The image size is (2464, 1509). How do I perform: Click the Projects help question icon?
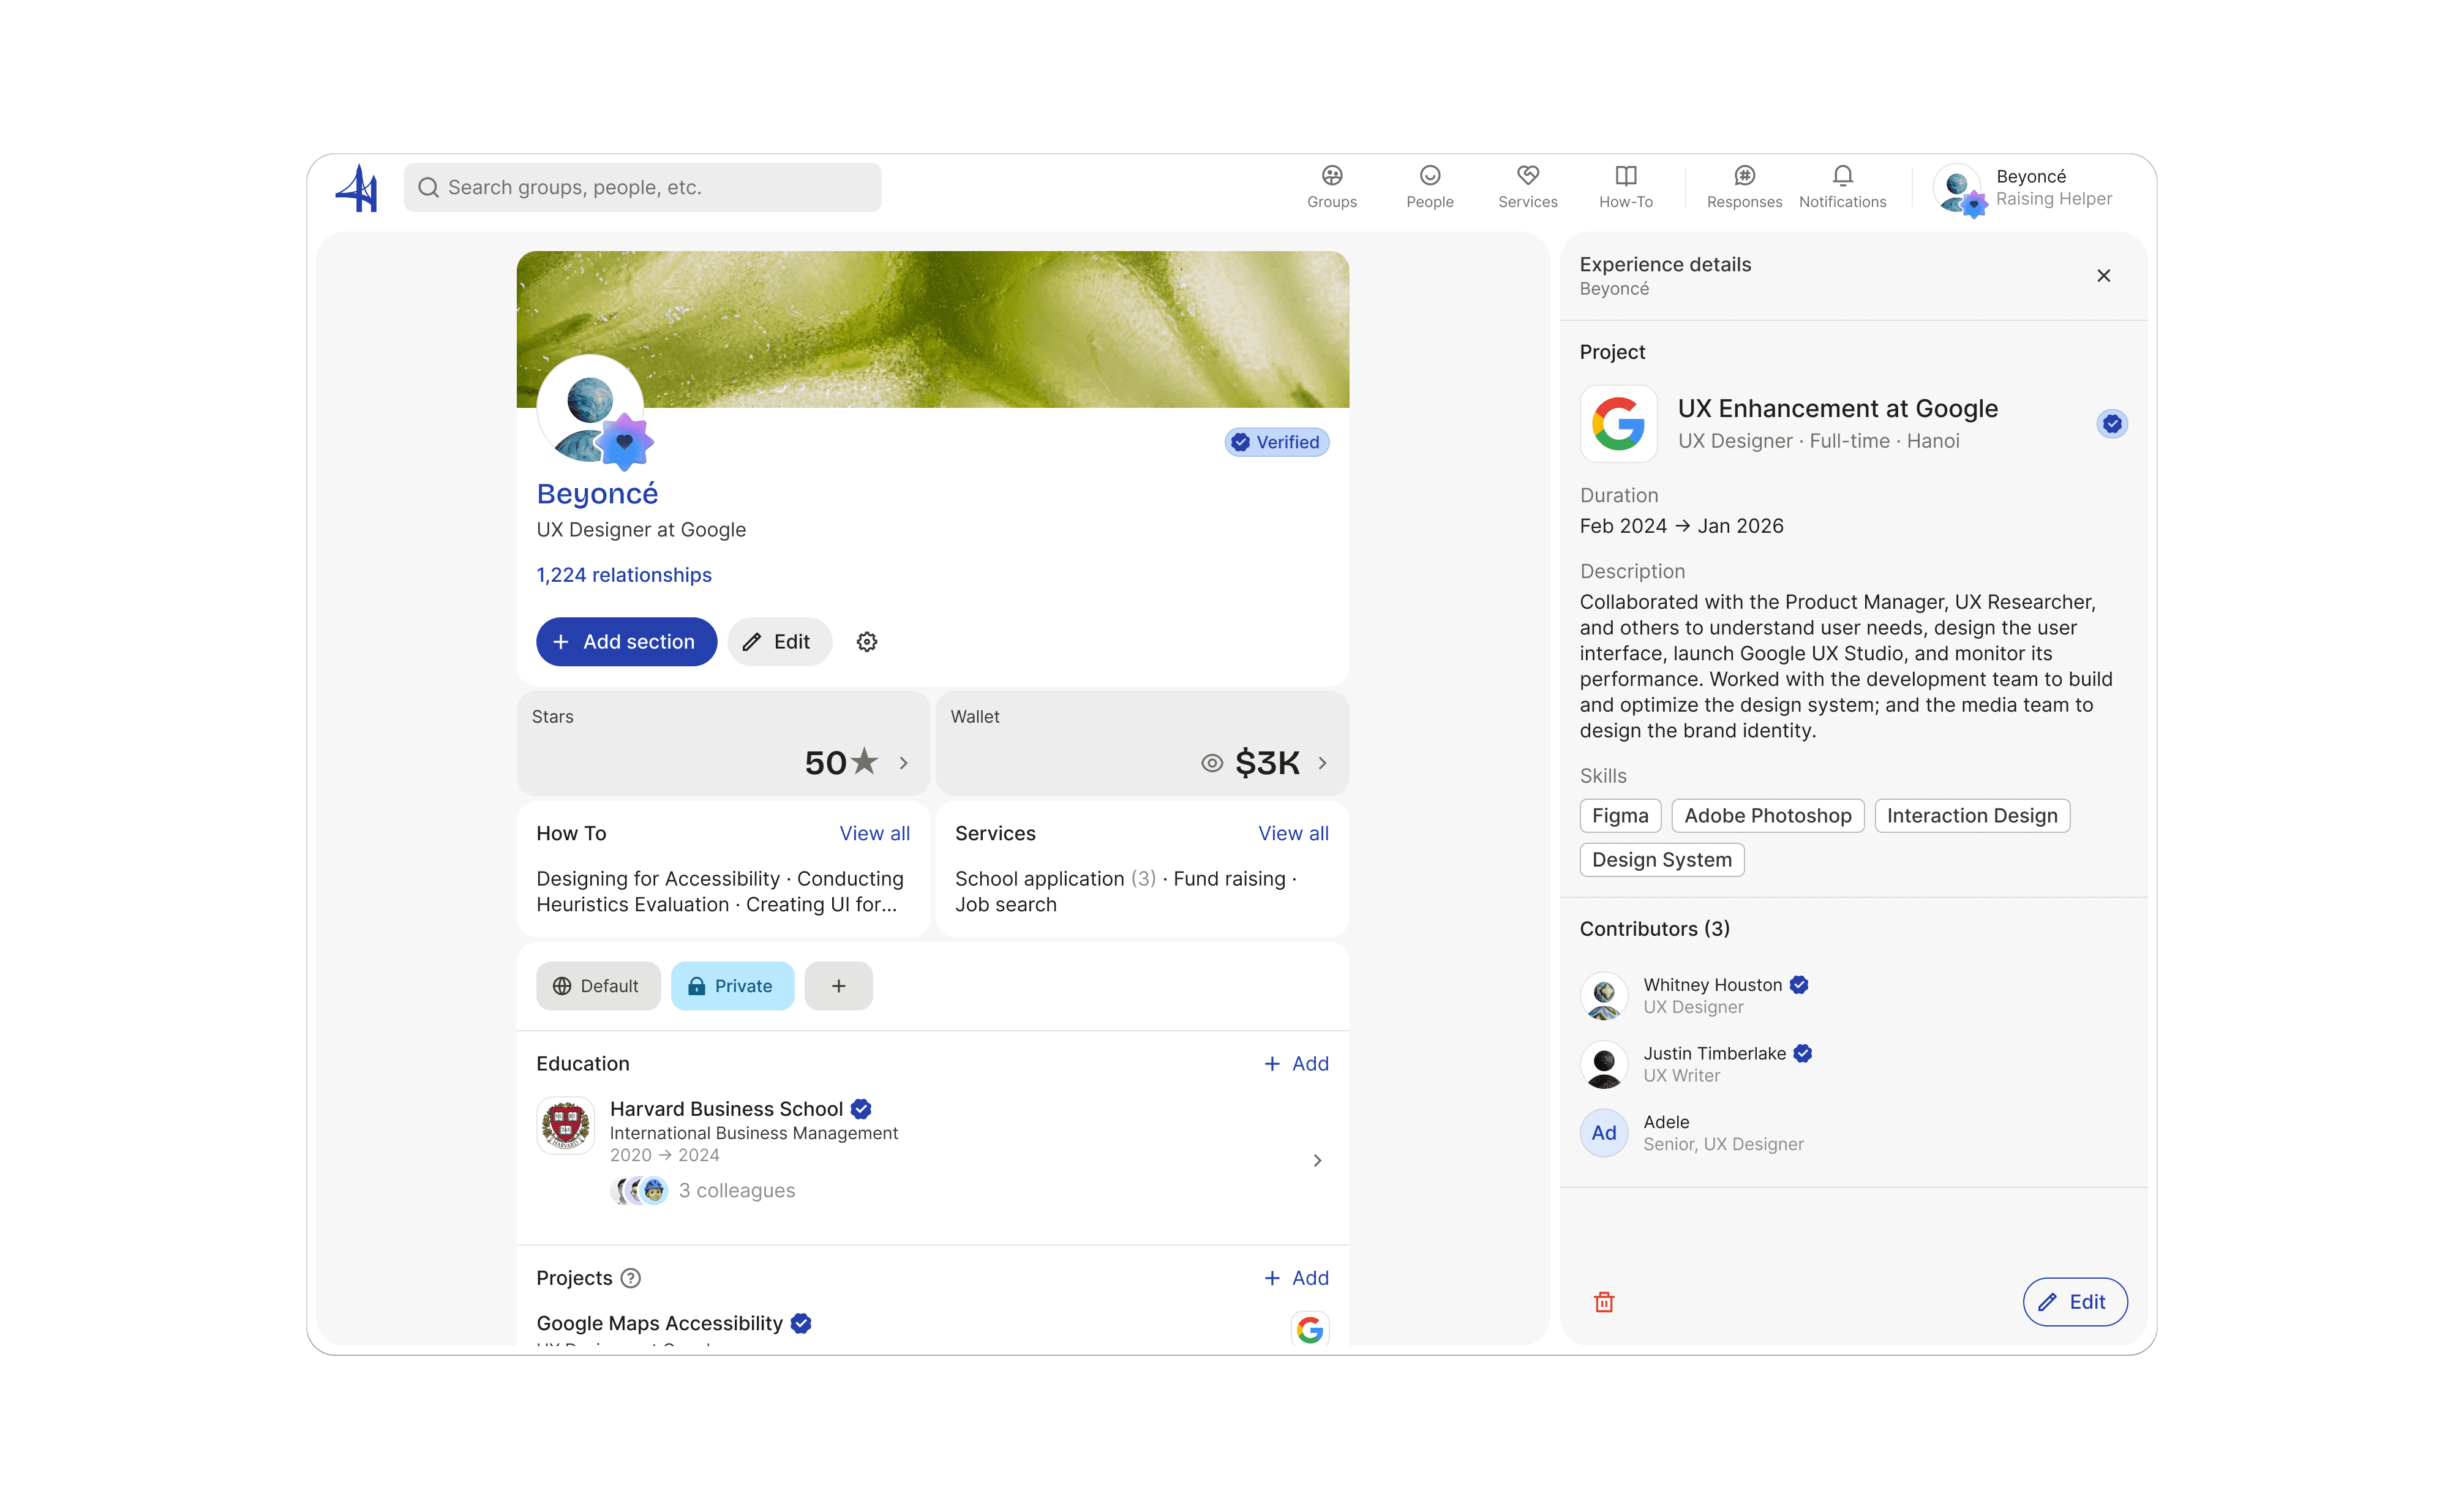pyautogui.click(x=631, y=1278)
